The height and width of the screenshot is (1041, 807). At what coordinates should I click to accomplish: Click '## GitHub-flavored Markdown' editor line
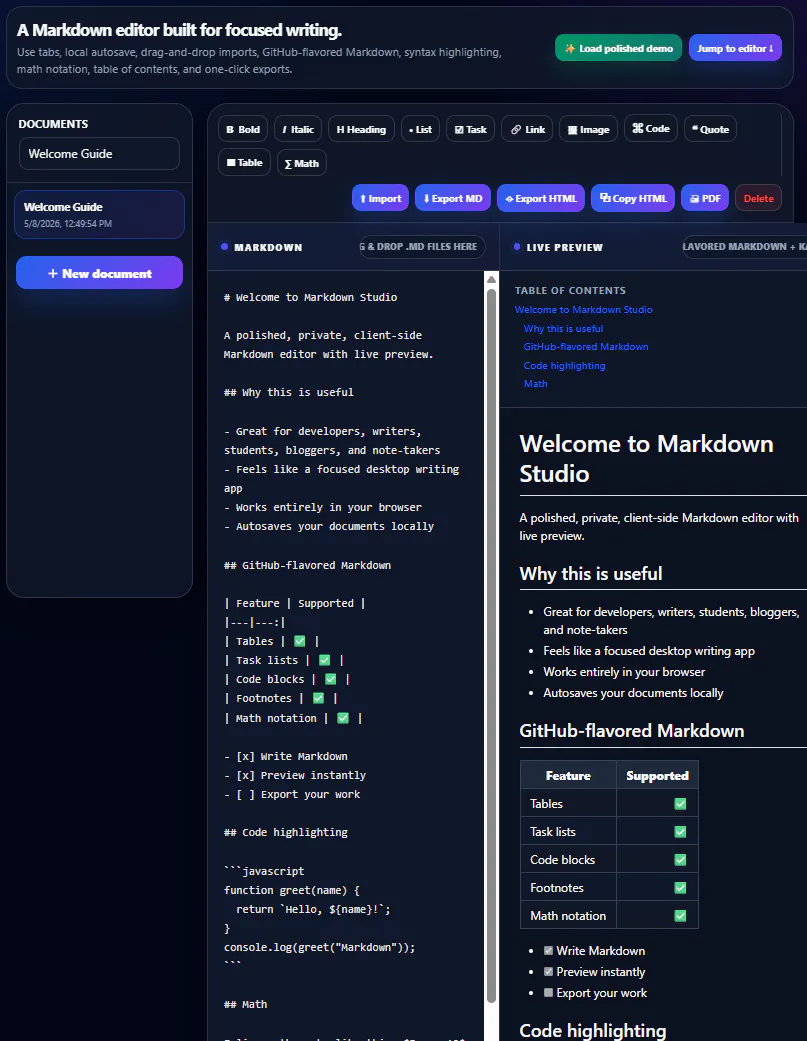[x=307, y=565]
